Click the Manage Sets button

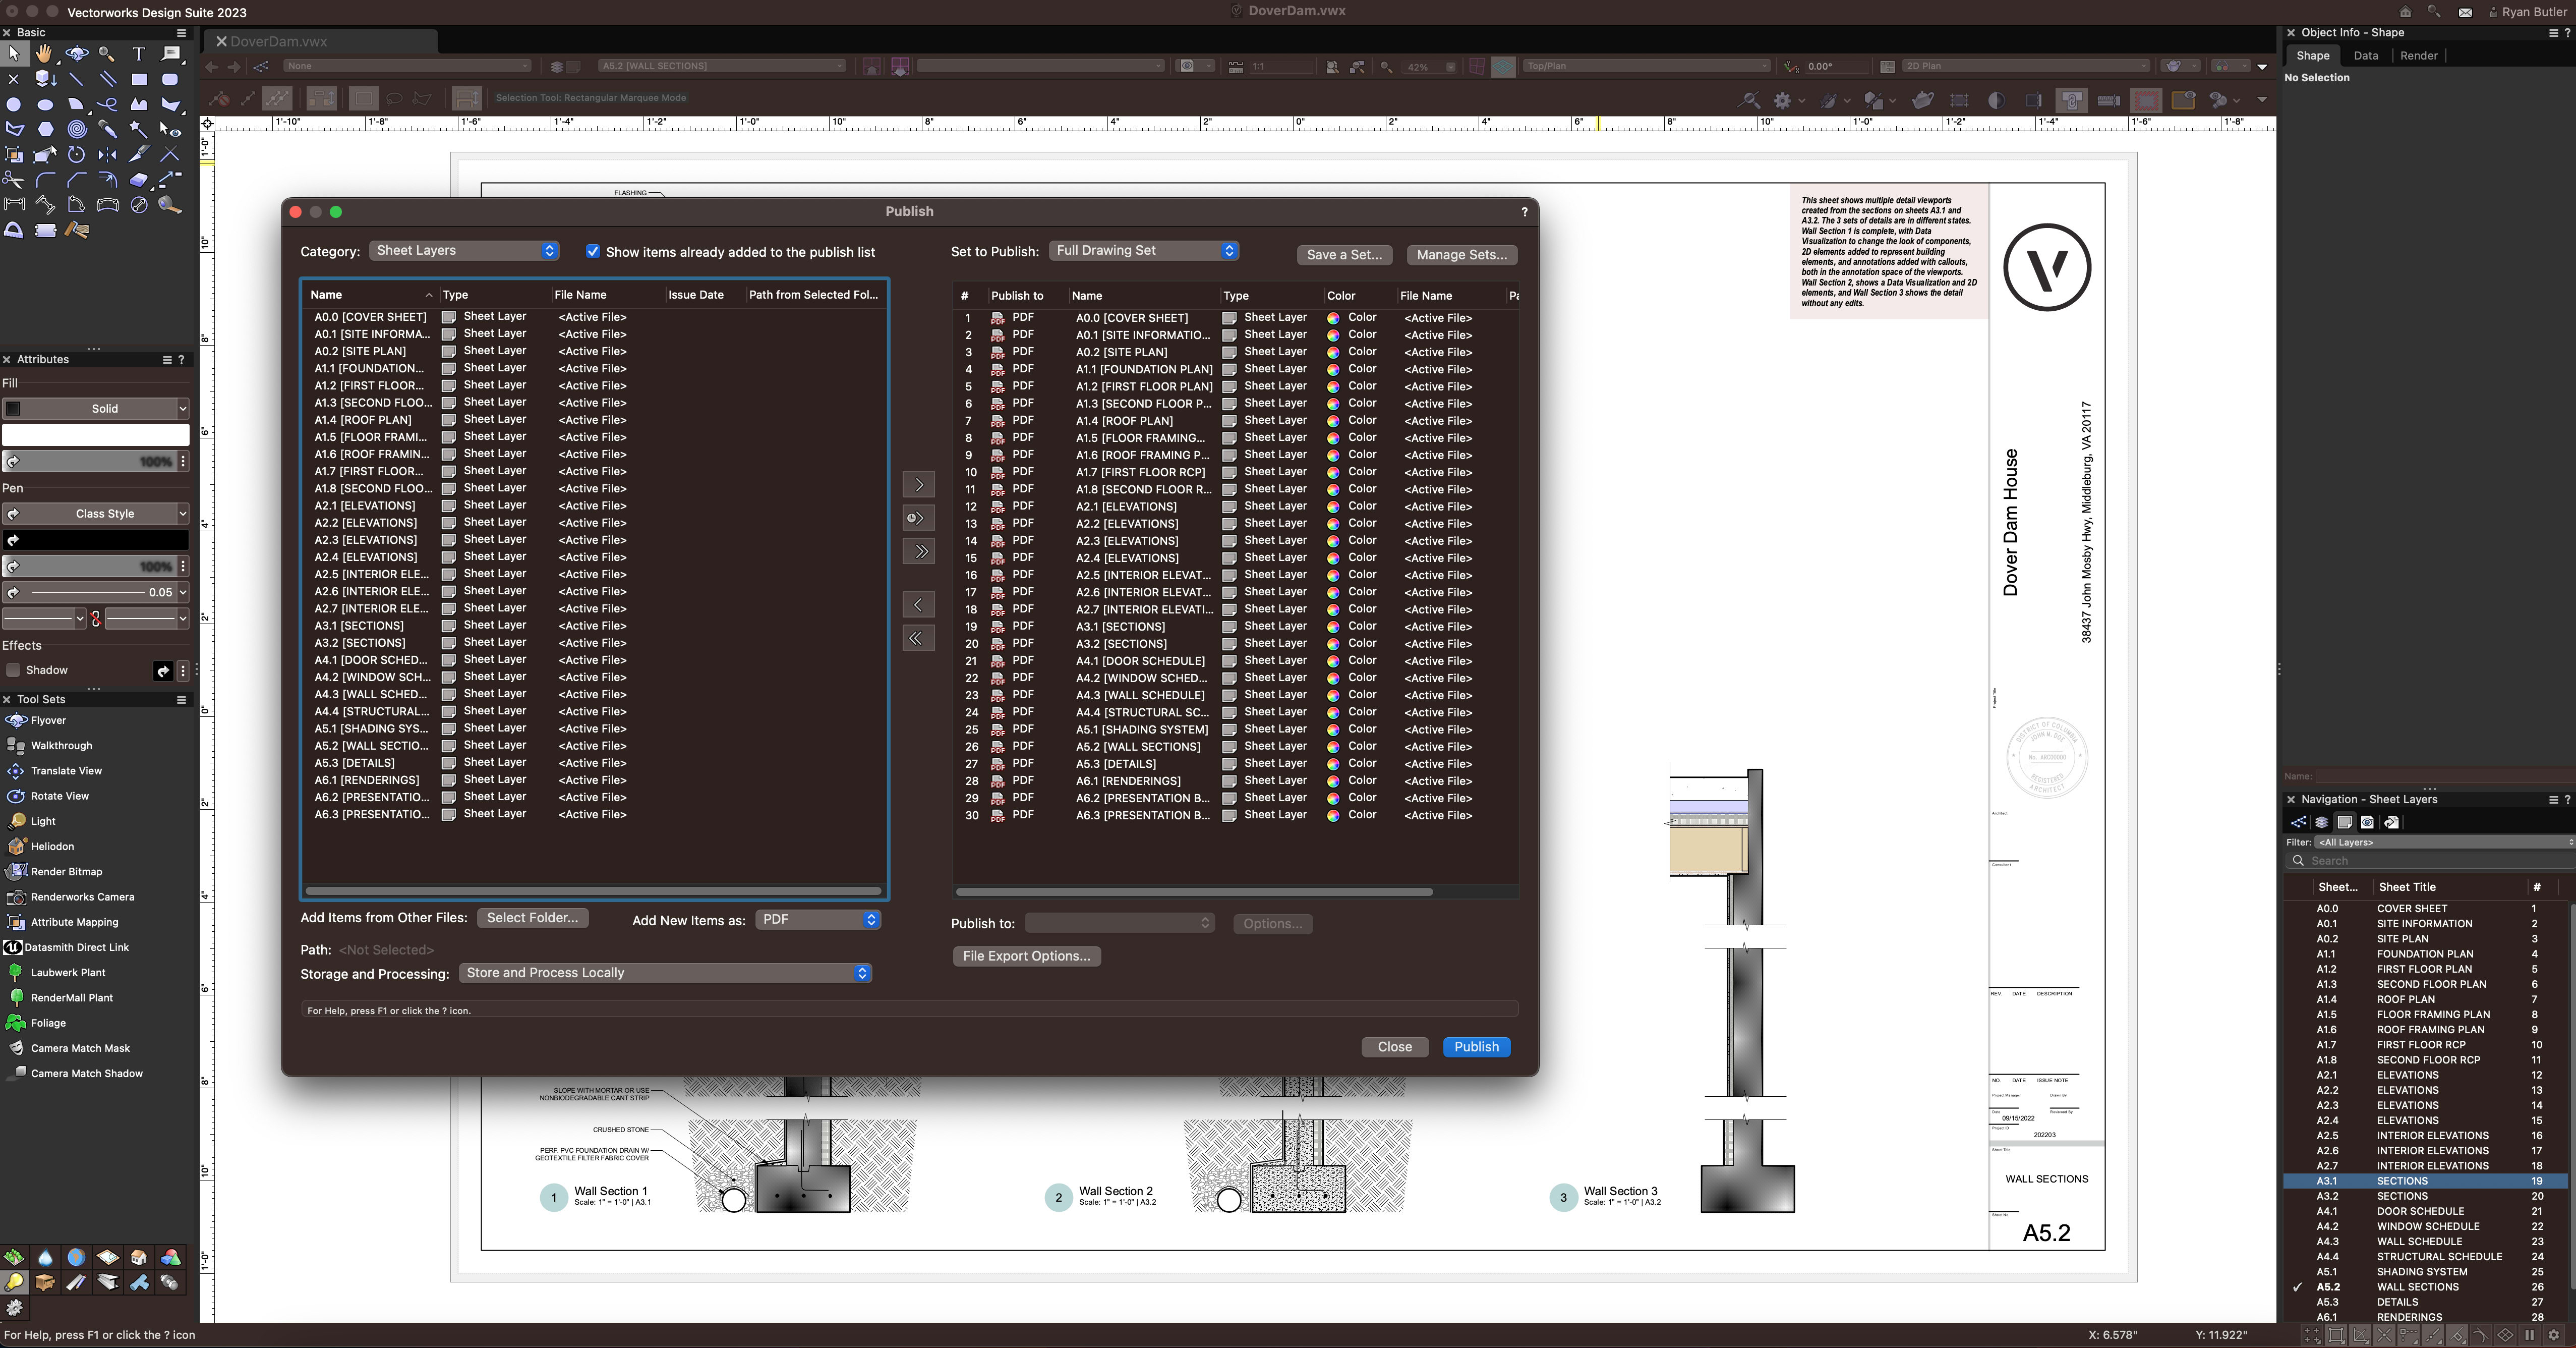pos(1461,255)
